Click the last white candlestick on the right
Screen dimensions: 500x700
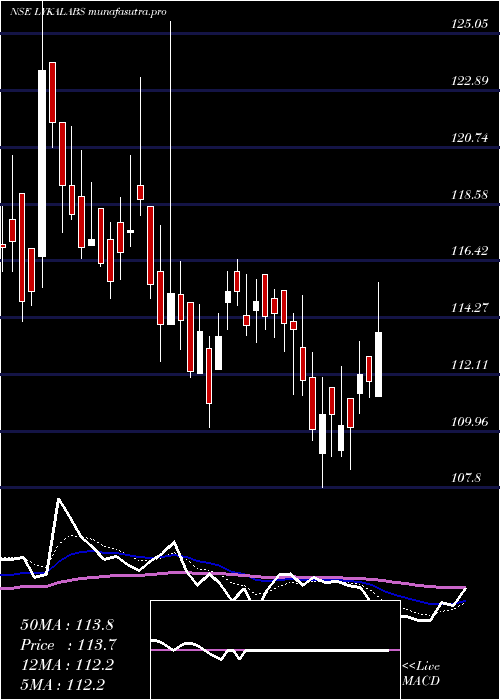(x=378, y=364)
